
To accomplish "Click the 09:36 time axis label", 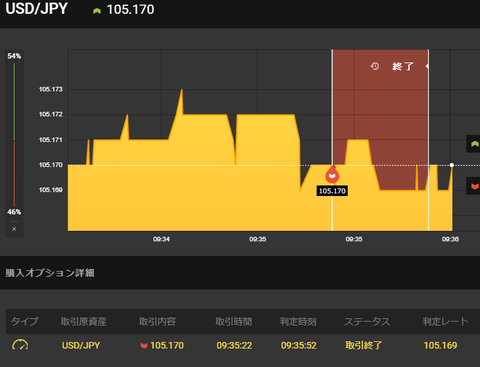I will tap(450, 239).
